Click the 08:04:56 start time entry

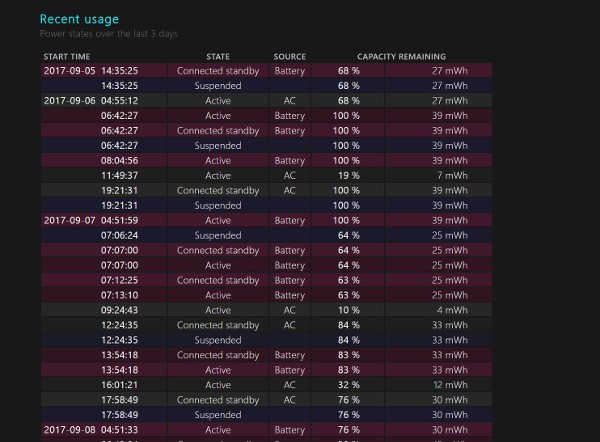point(119,161)
